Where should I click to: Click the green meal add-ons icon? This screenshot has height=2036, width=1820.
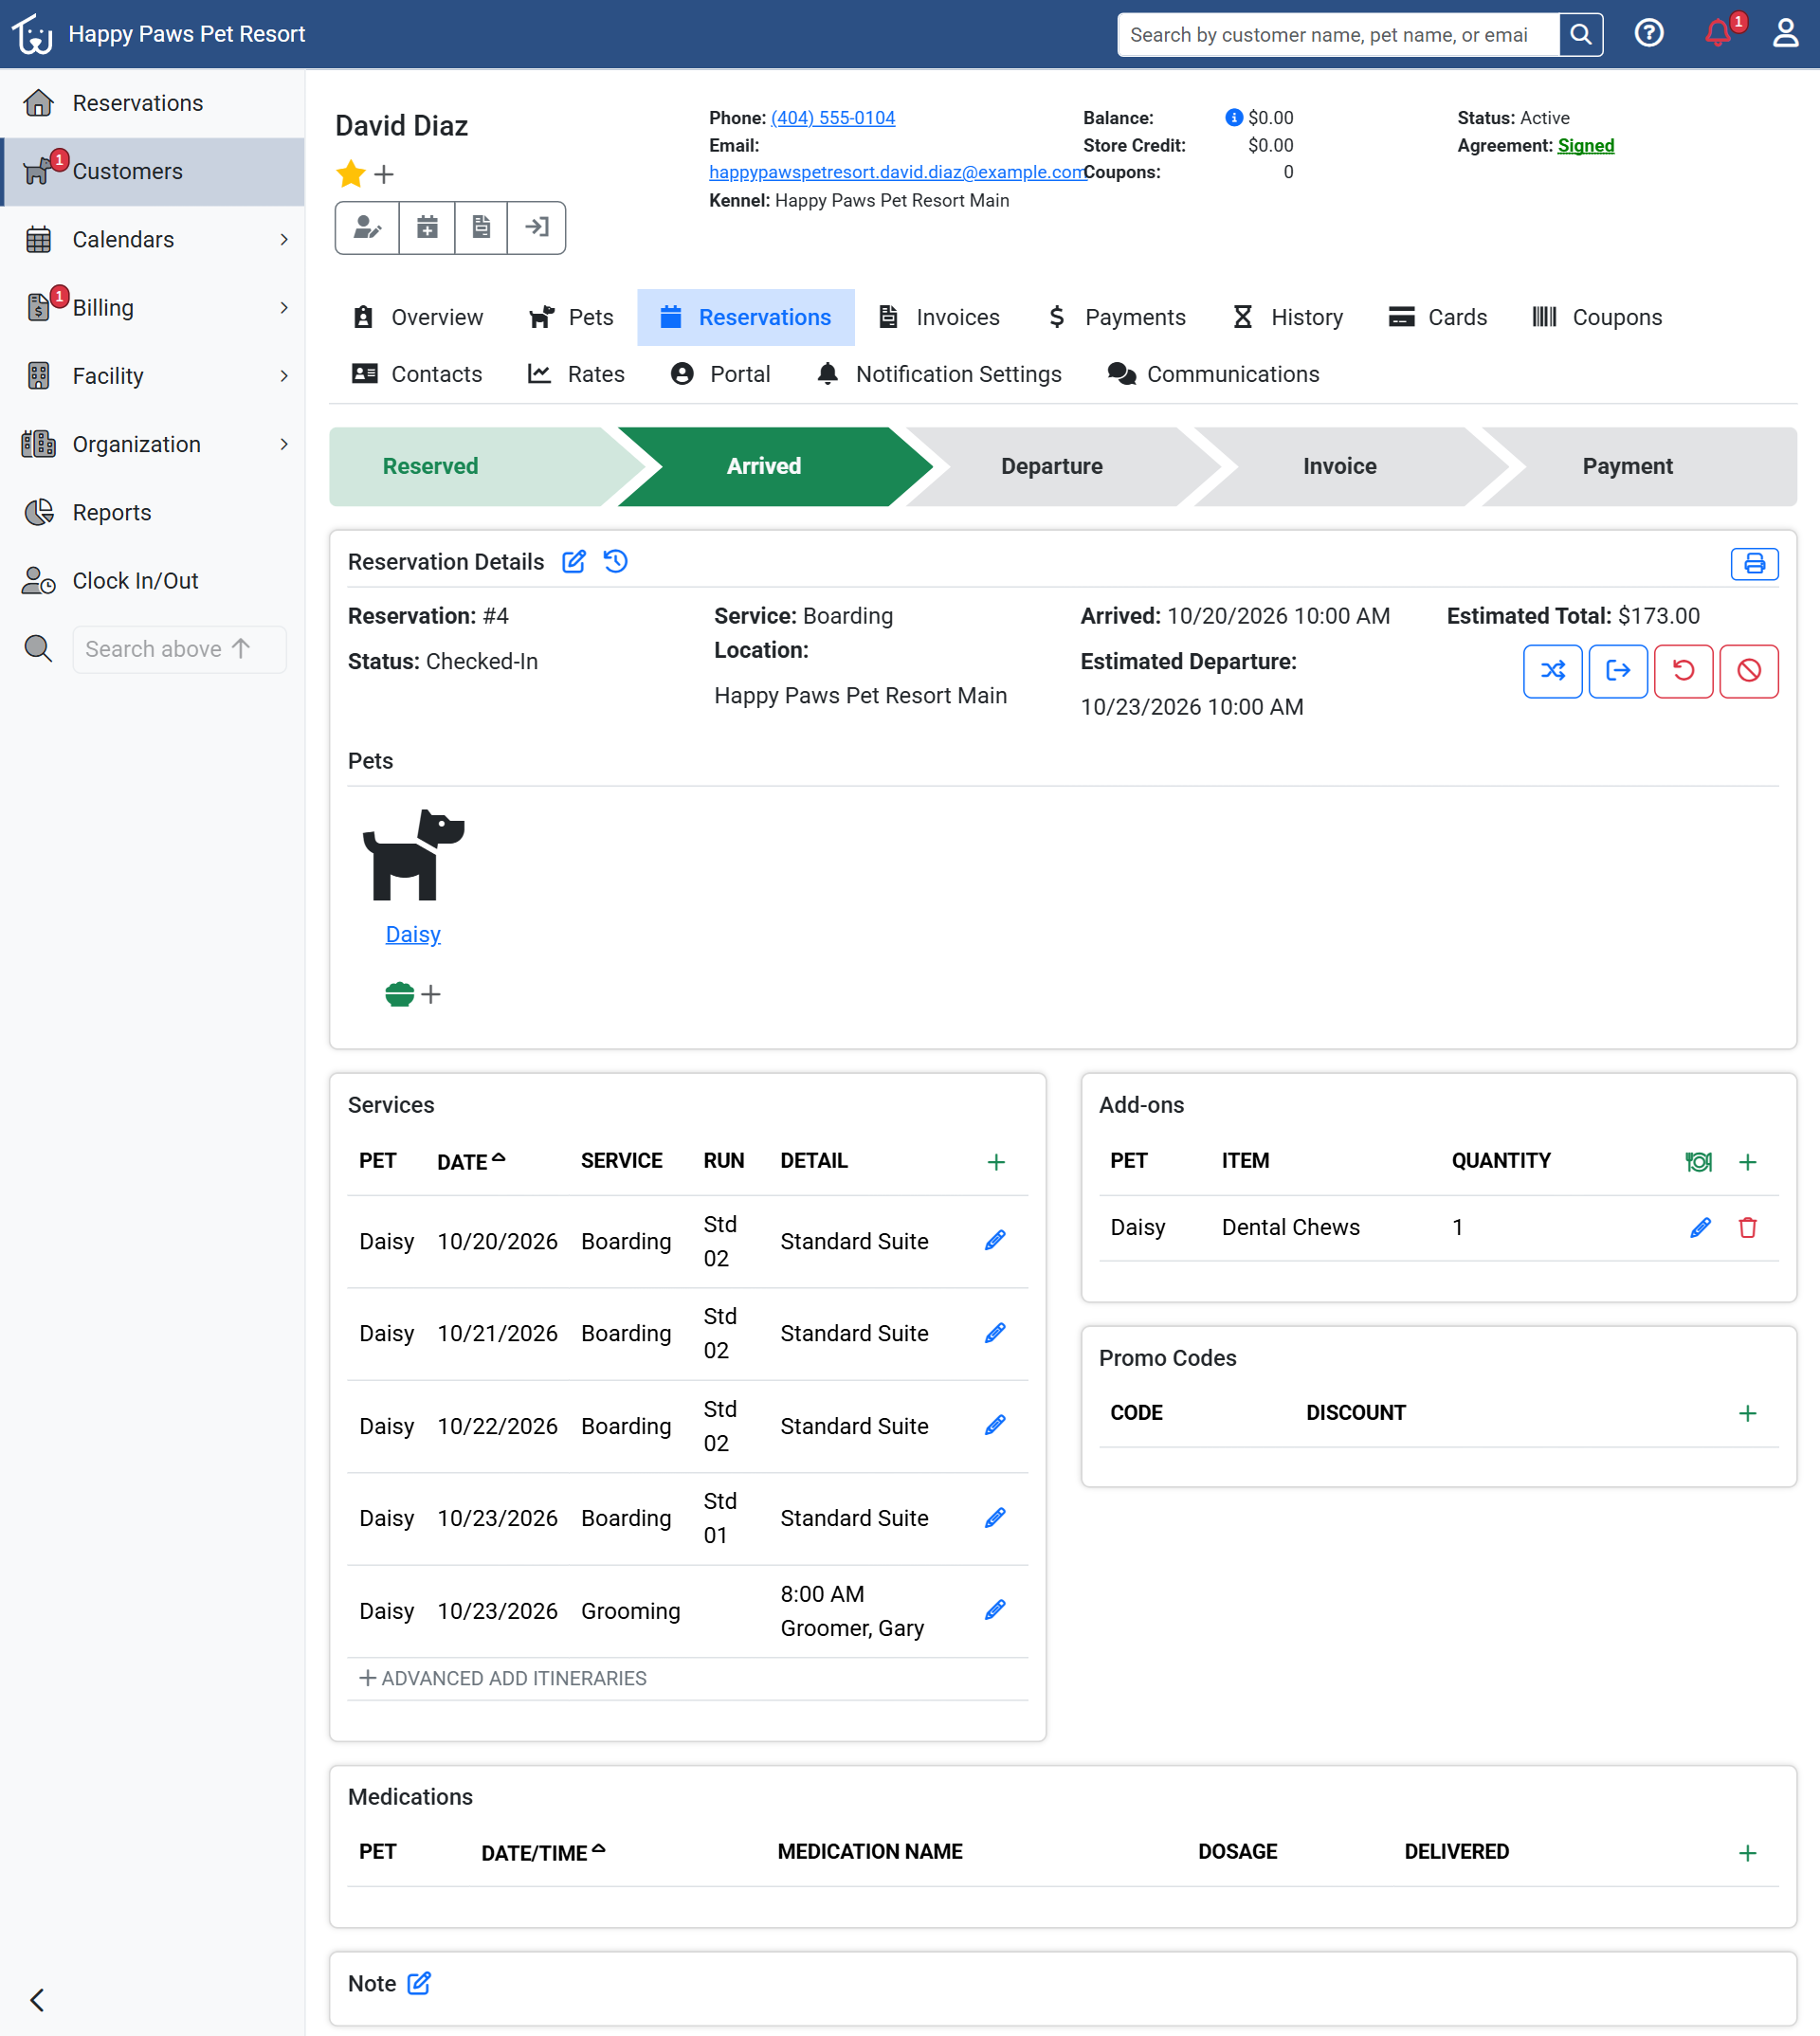pyautogui.click(x=1698, y=1162)
